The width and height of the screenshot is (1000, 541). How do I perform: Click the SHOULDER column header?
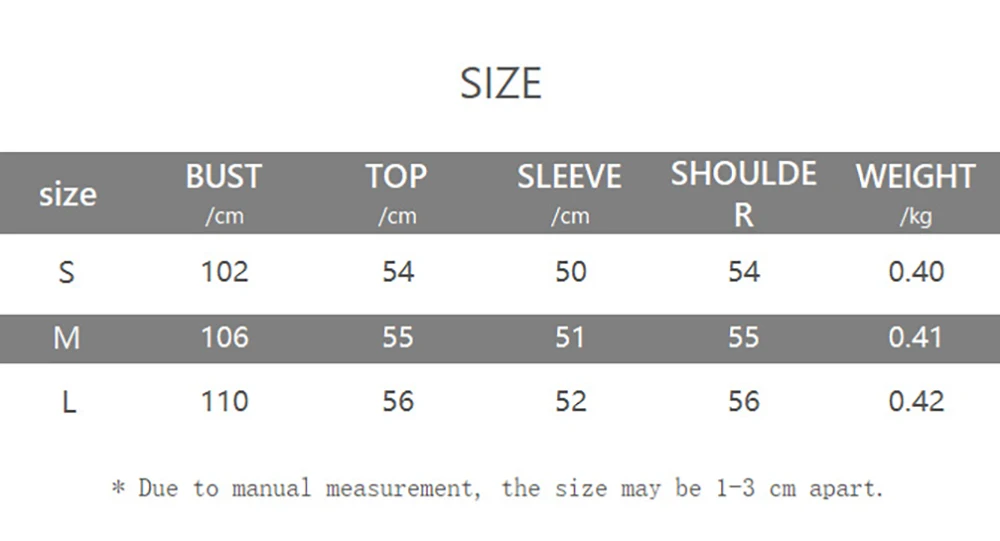pos(744,193)
